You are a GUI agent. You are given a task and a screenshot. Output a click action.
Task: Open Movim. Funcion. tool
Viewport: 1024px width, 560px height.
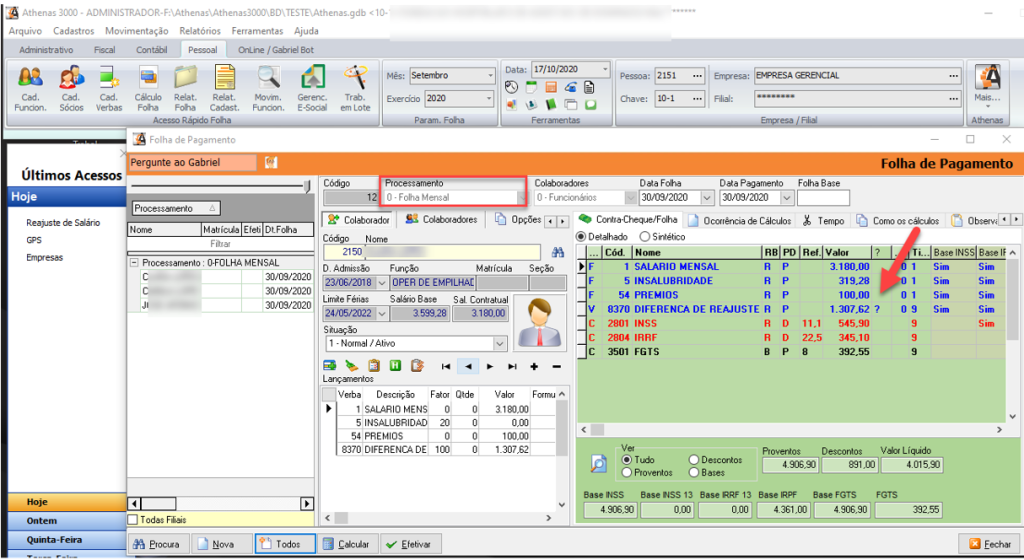[x=268, y=89]
